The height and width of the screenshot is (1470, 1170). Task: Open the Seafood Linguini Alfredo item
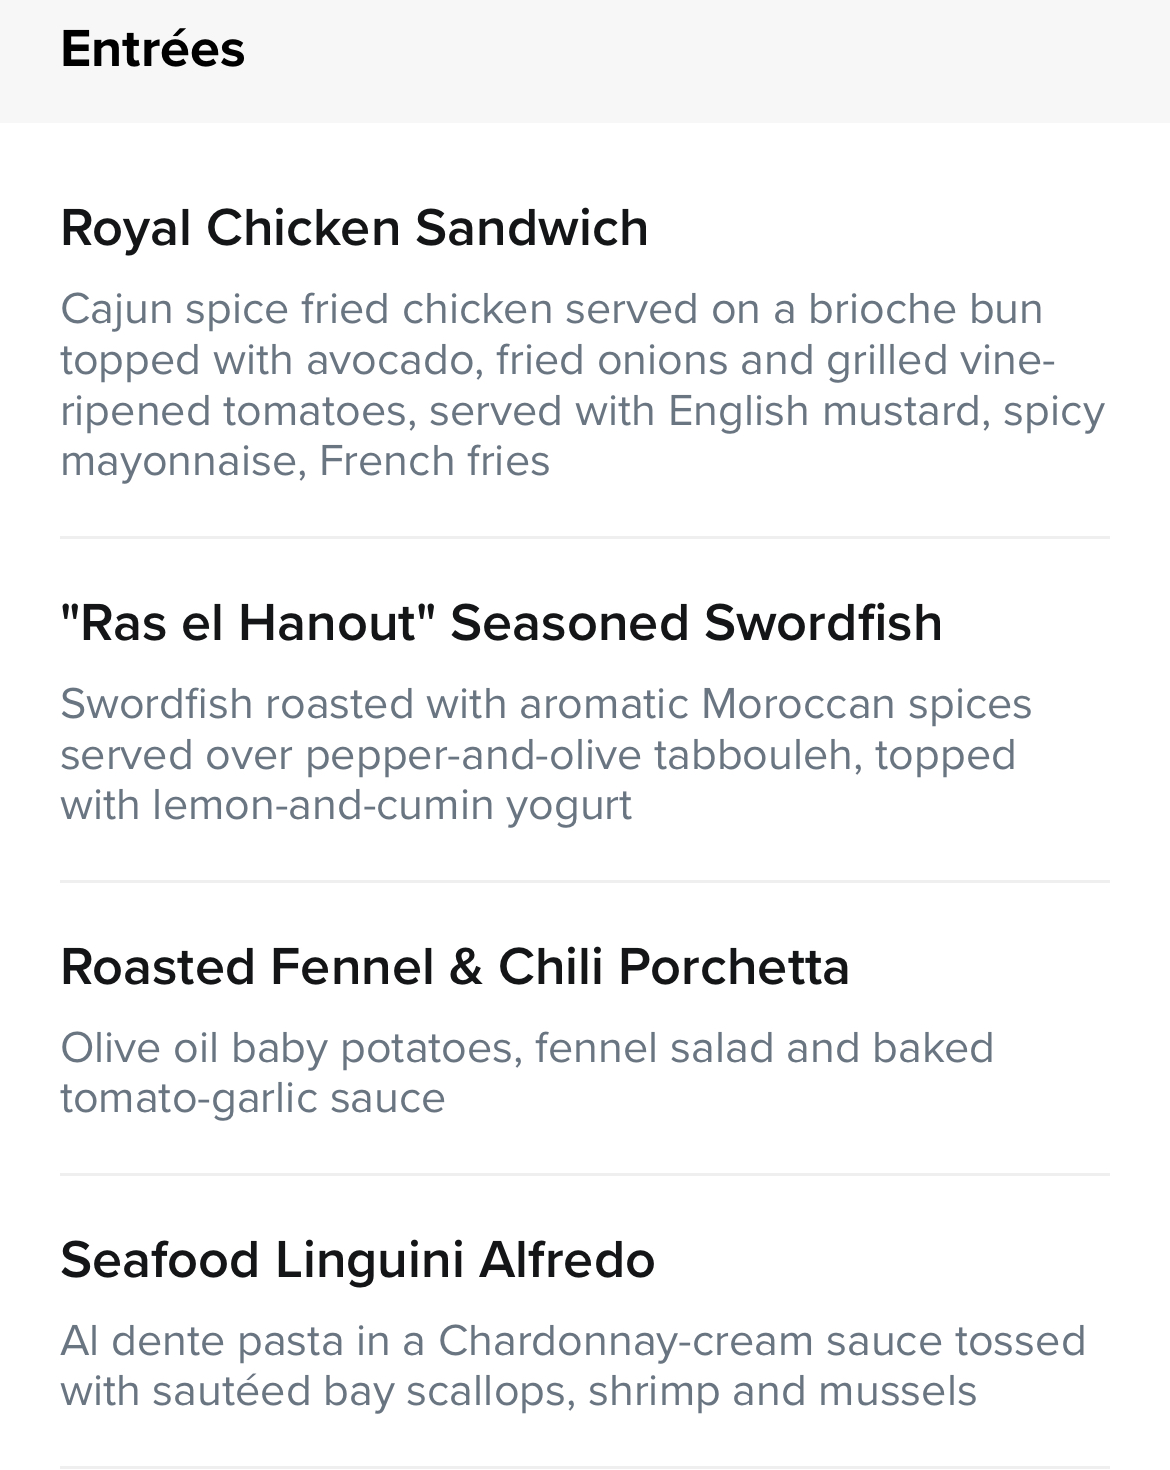click(x=585, y=1322)
